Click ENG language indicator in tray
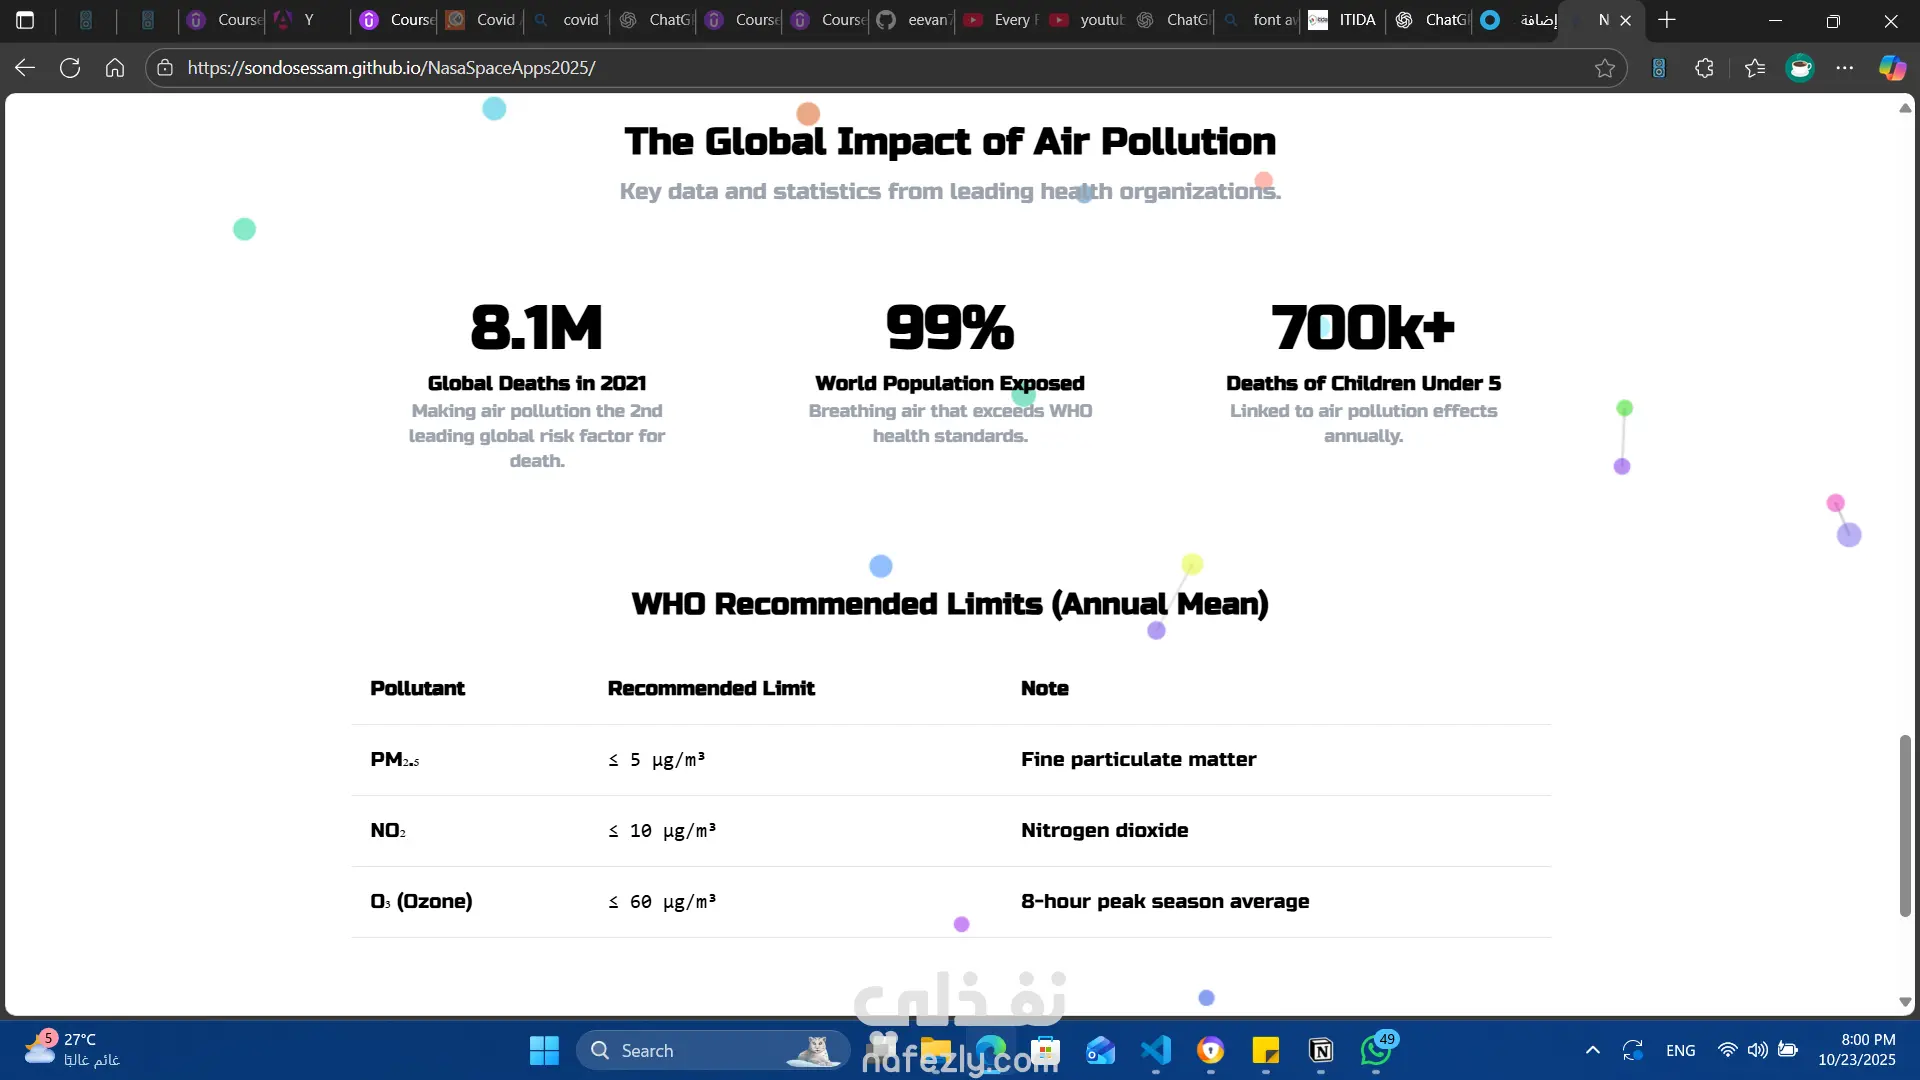This screenshot has width=1920, height=1080. tap(1680, 1050)
